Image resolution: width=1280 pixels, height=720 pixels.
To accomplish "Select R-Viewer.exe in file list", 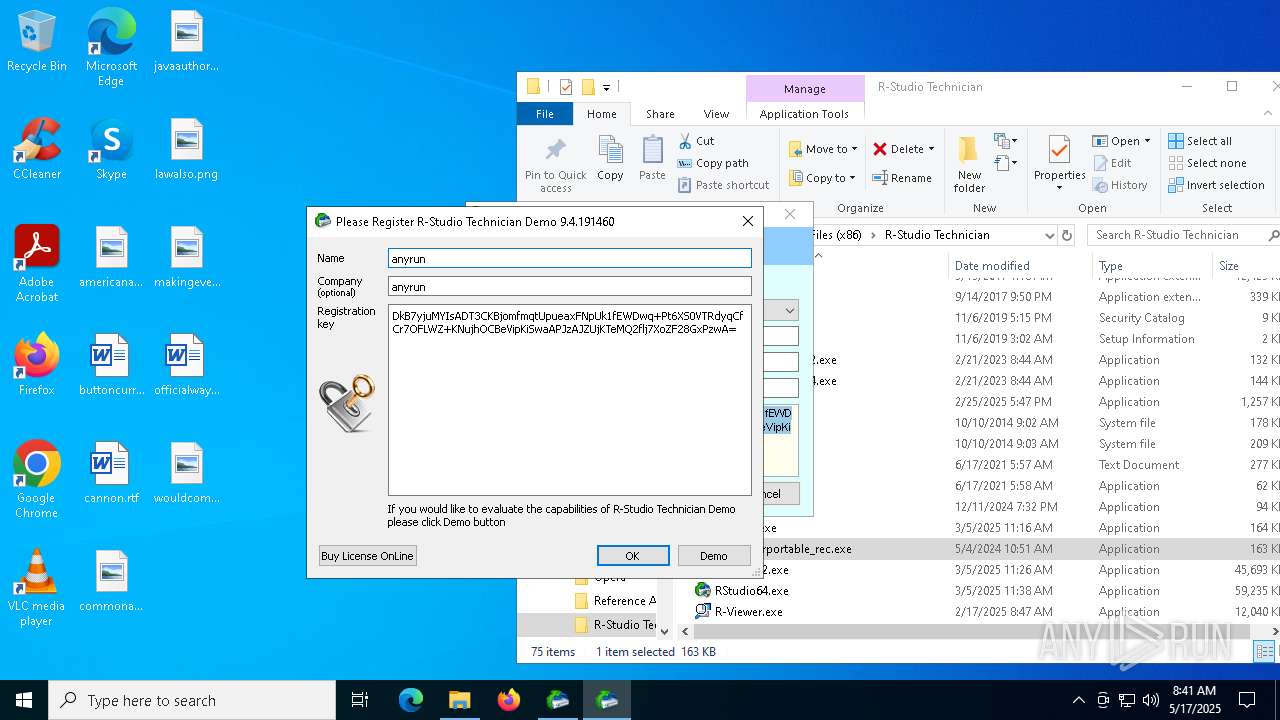I will [738, 612].
